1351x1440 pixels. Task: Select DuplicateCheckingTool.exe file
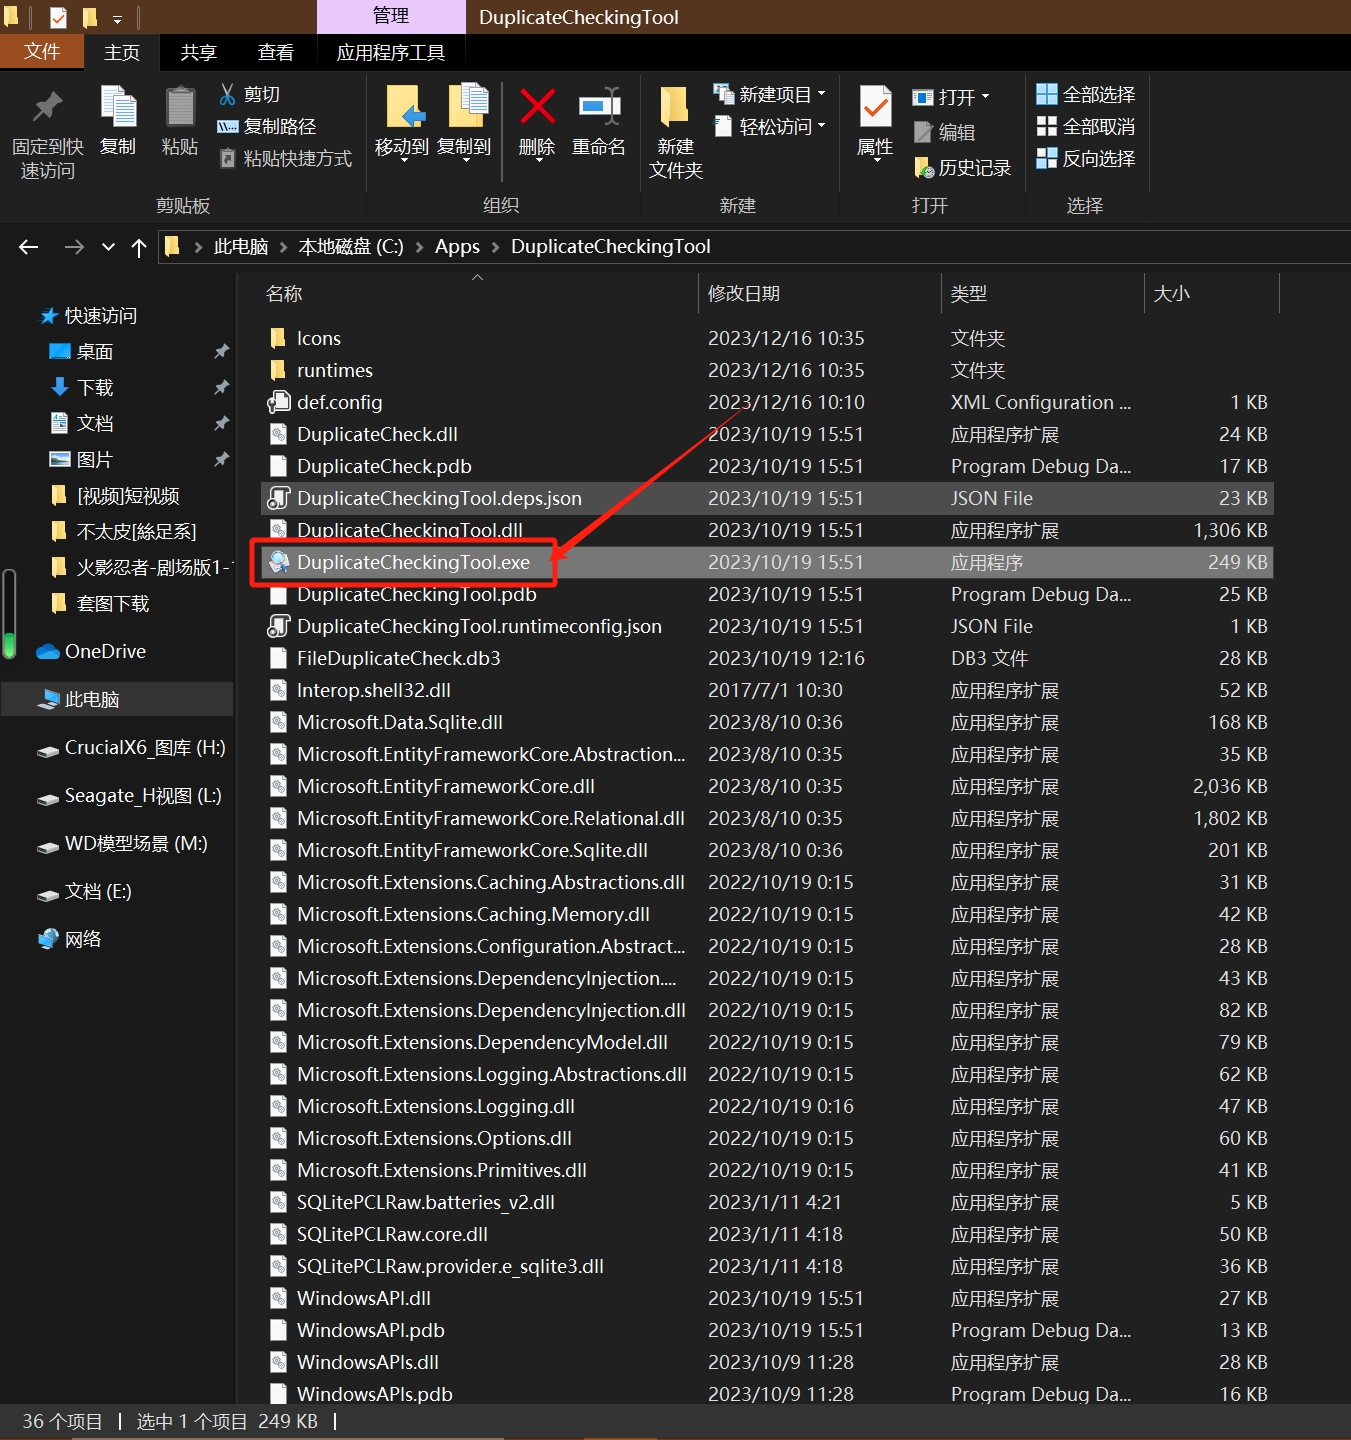pyautogui.click(x=766, y=562)
